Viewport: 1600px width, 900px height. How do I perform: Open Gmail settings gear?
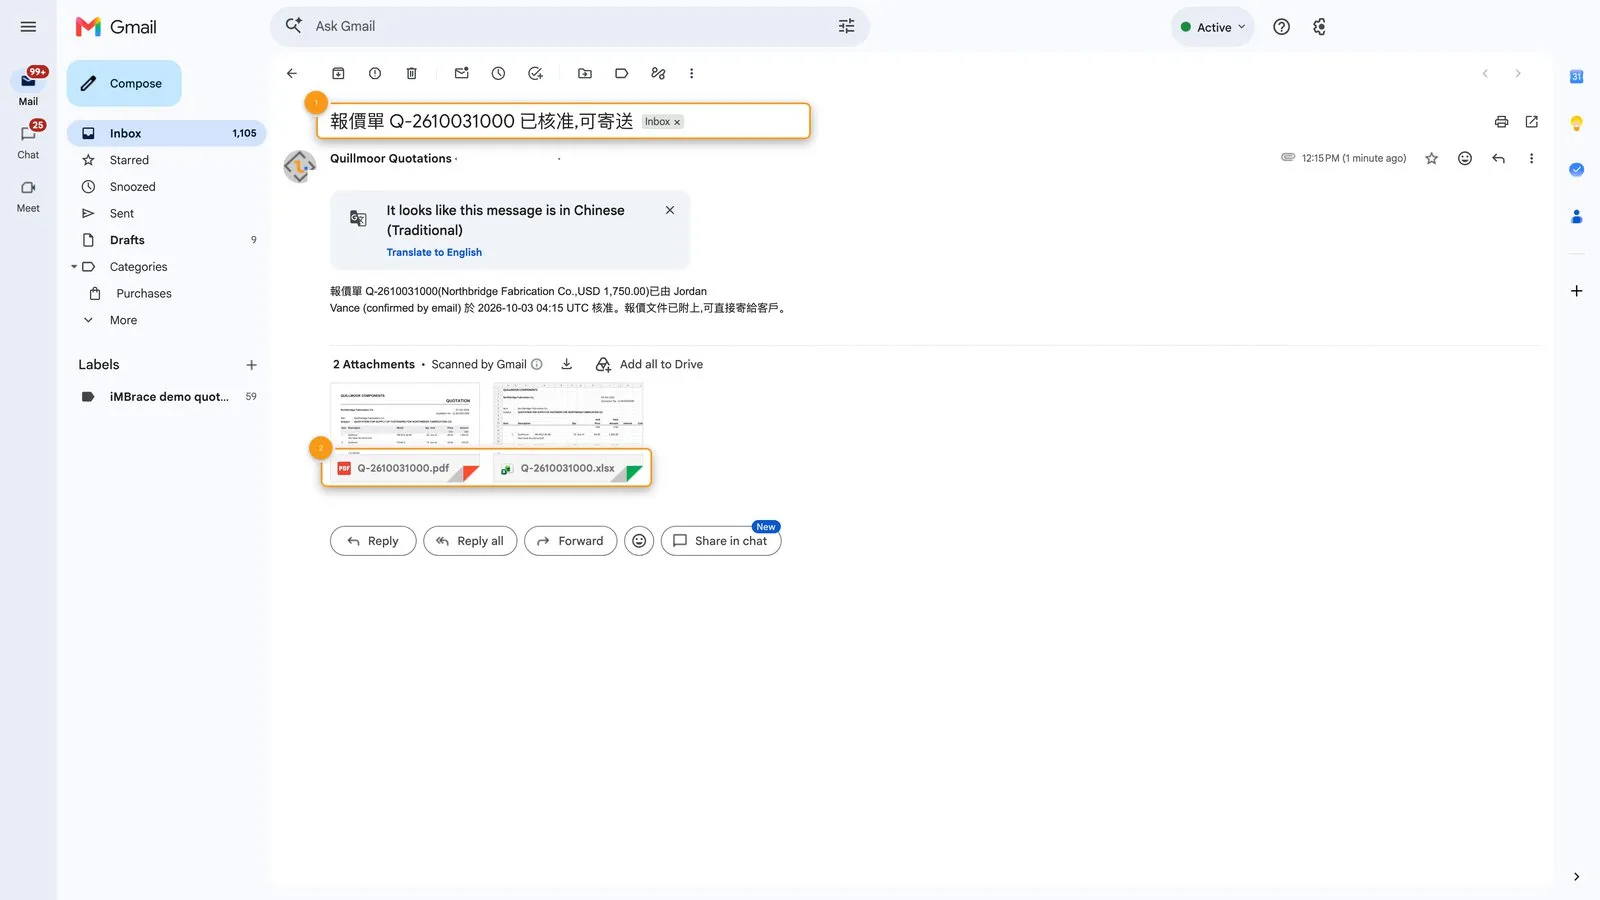point(1319,27)
